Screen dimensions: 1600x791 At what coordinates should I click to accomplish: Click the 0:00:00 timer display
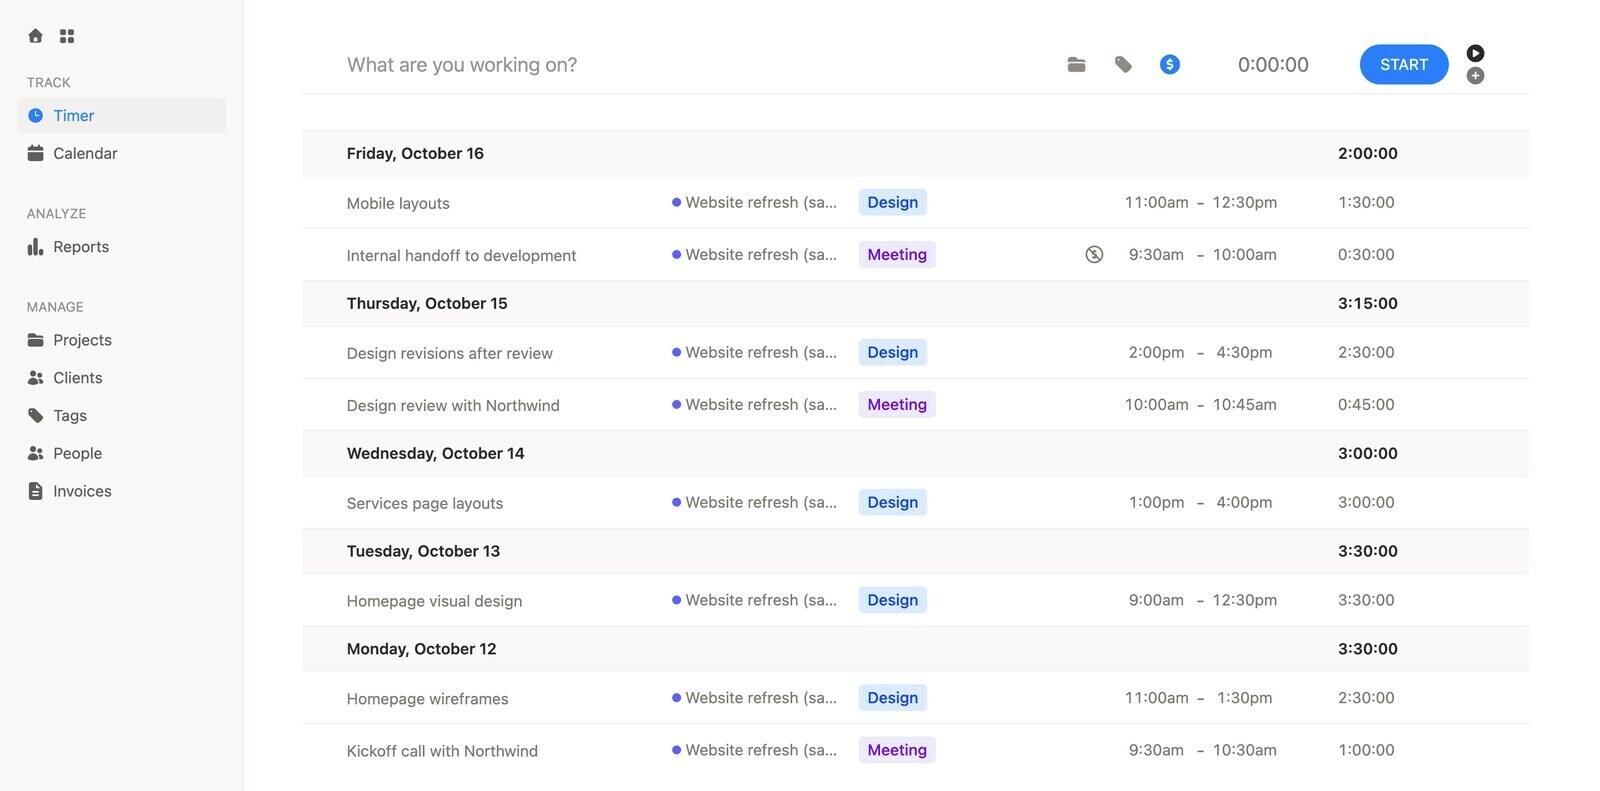tap(1273, 64)
